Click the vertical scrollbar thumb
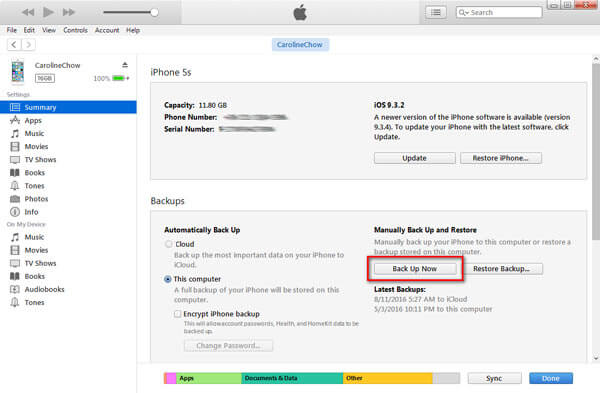 pos(596,151)
